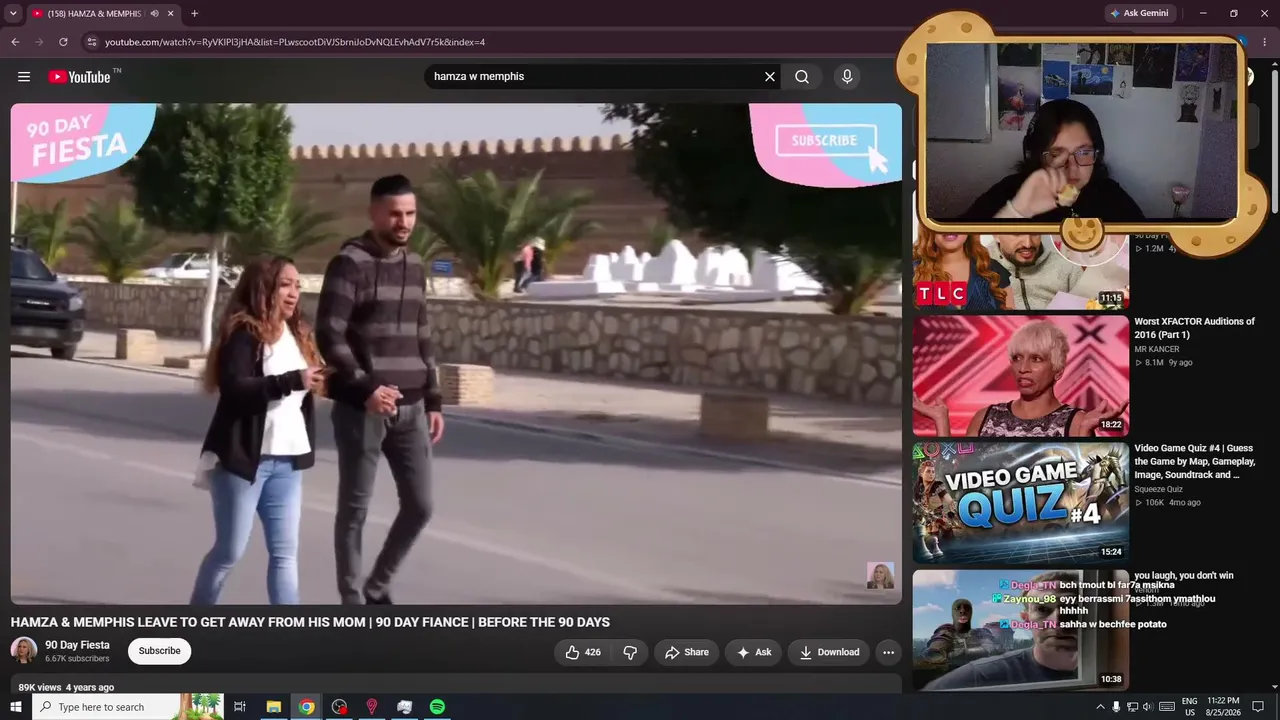Viewport: 1280px width, 720px height.
Task: Open the YouTube hamburger guide menu
Action: [24, 77]
